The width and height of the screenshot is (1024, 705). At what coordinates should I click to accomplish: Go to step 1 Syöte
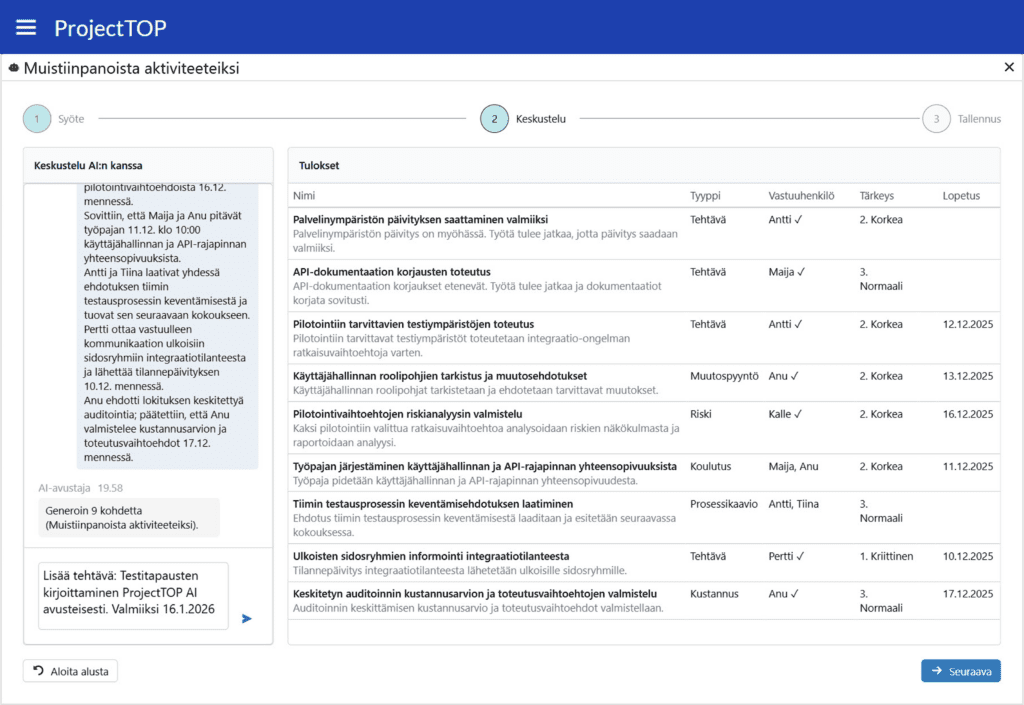[x=37, y=119]
